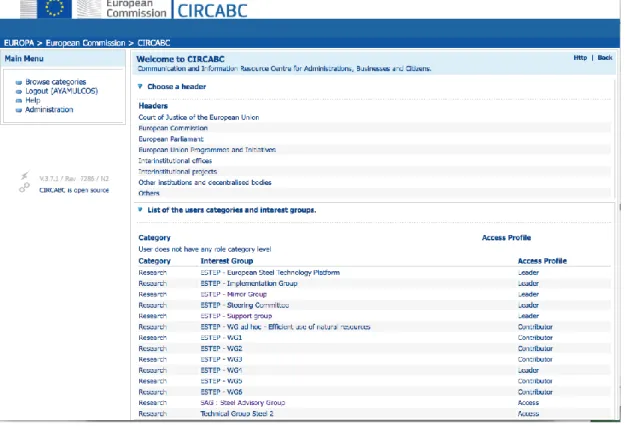The image size is (625, 426).
Task: Go to EUROPA in the breadcrumb
Action: (19, 43)
